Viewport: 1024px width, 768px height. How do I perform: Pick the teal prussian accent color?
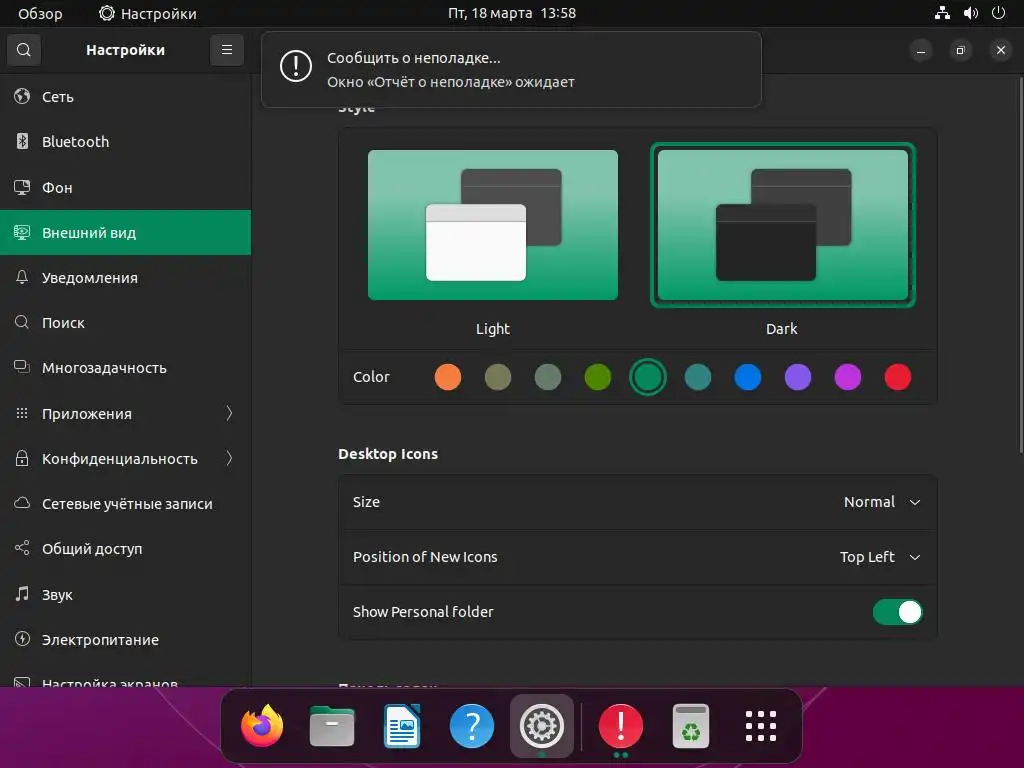[x=697, y=377]
